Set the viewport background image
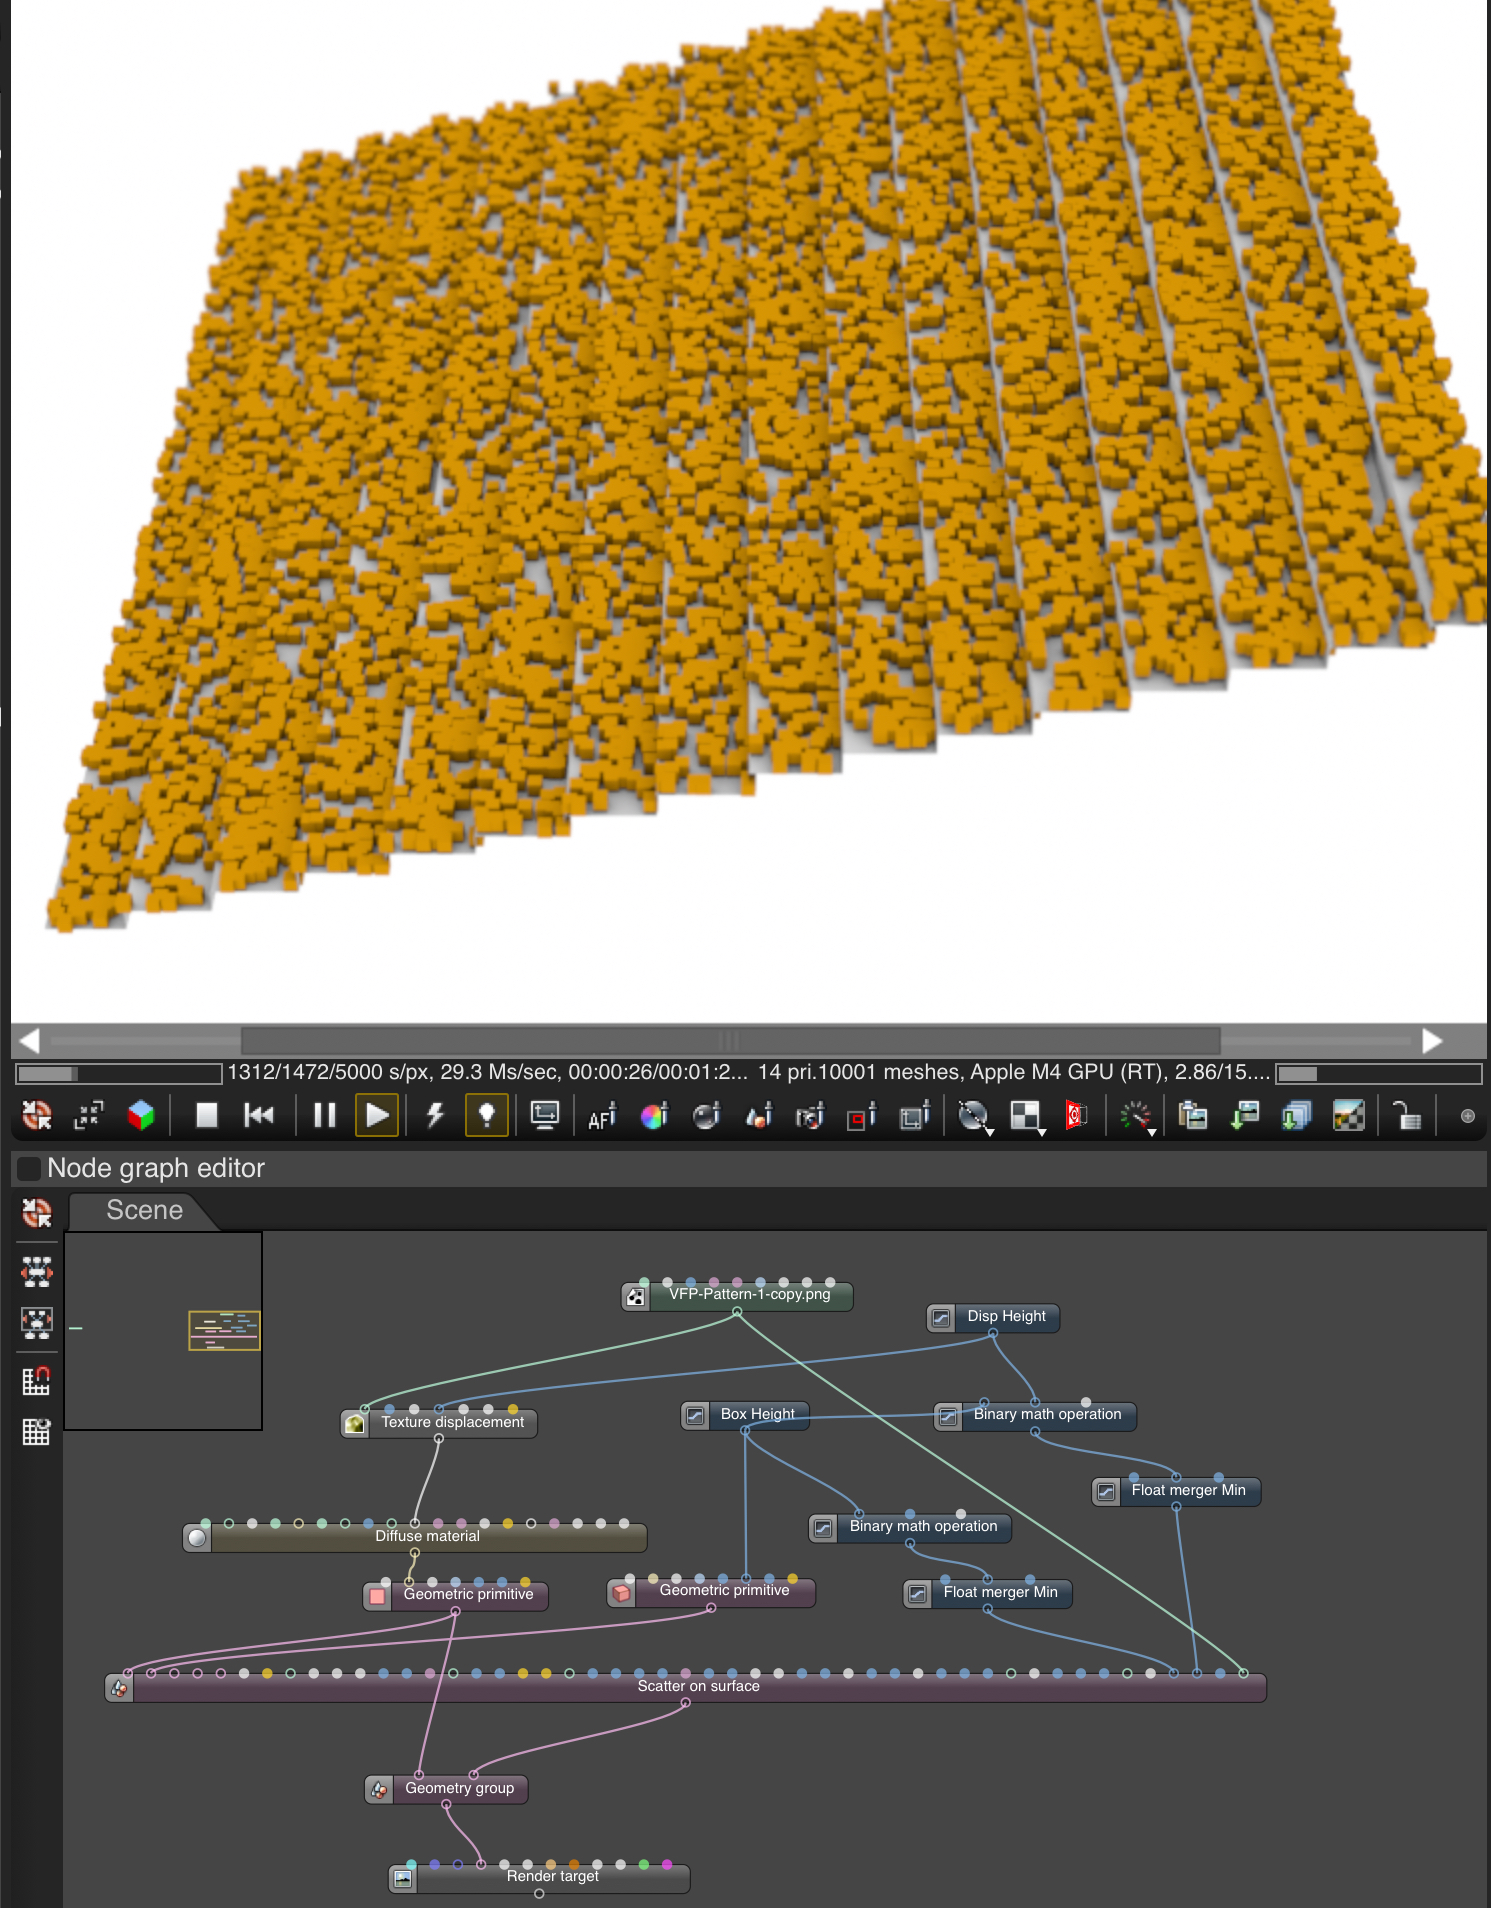The height and width of the screenshot is (1908, 1491). click(1349, 1115)
